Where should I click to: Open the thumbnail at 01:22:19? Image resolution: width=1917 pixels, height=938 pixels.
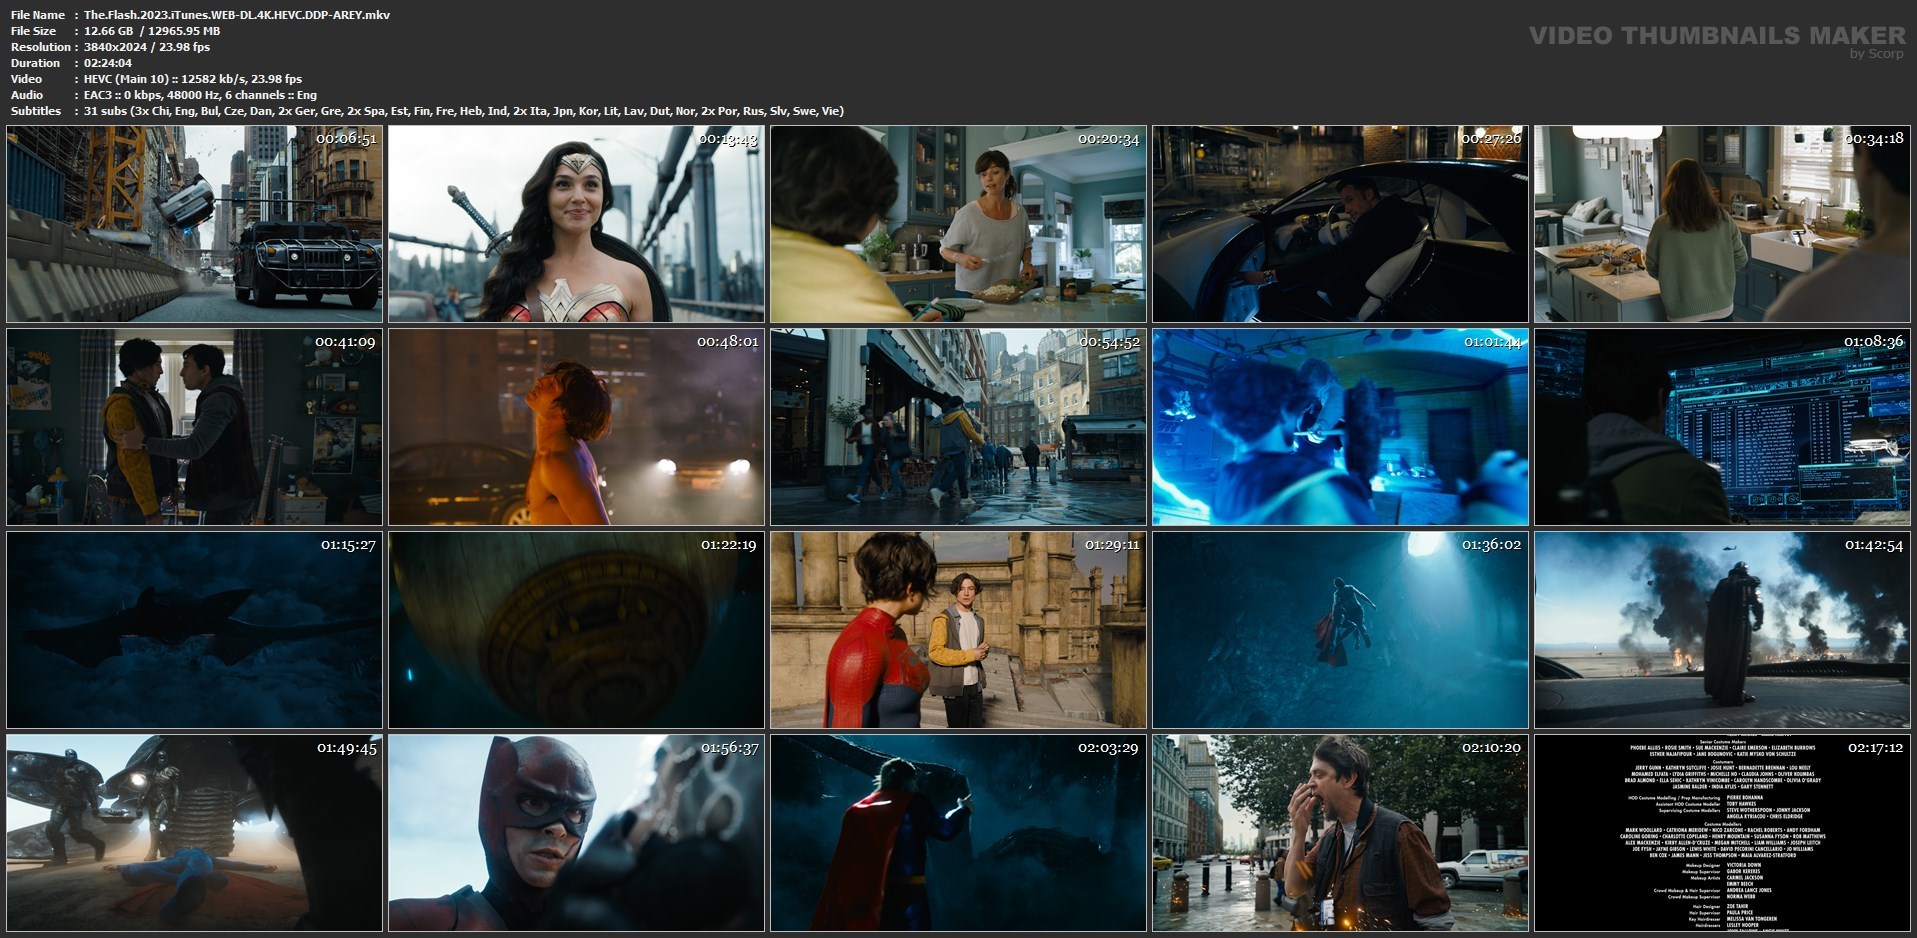click(576, 630)
